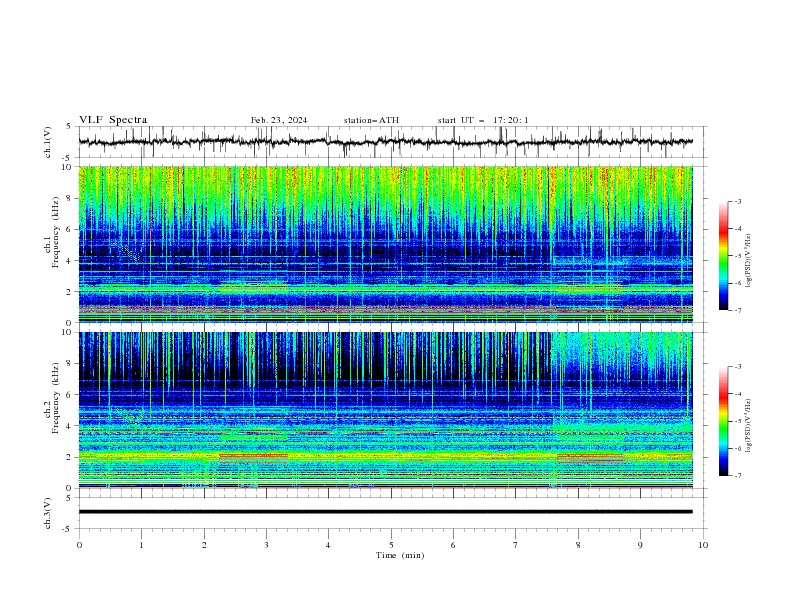
Task: Click the time axis tick label '0'
Action: (79, 545)
